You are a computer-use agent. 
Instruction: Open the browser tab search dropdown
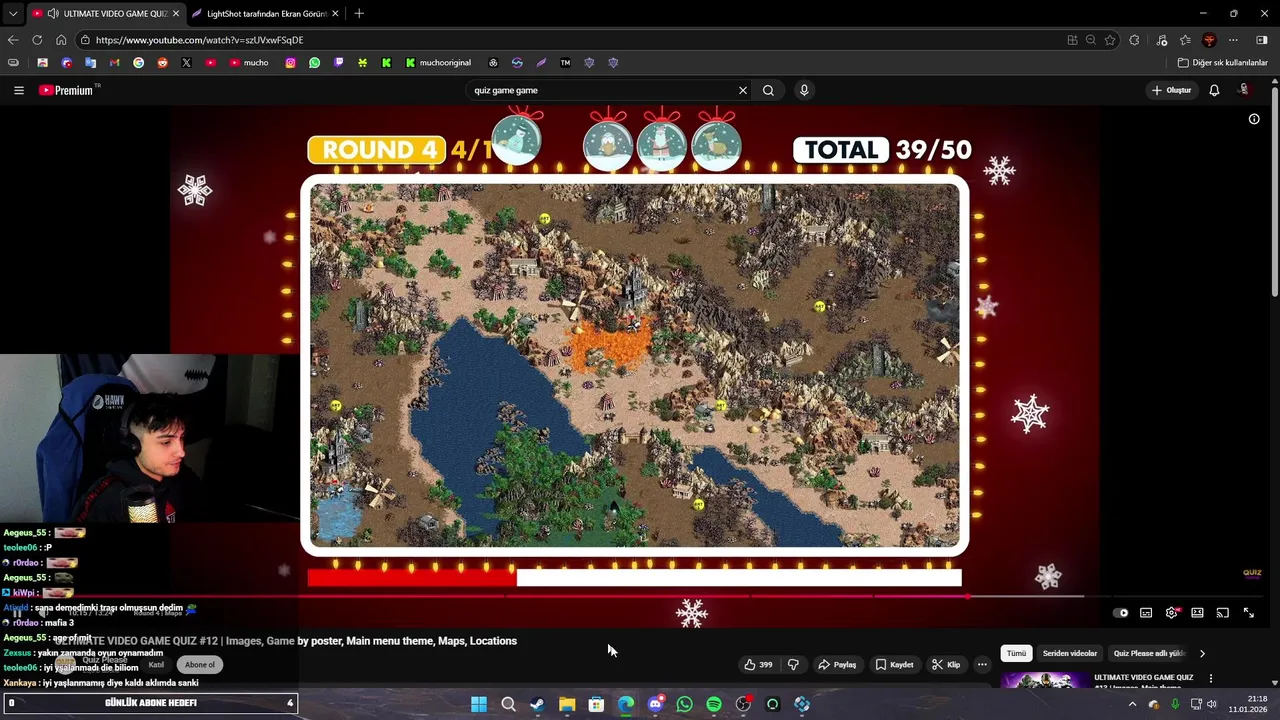12,13
